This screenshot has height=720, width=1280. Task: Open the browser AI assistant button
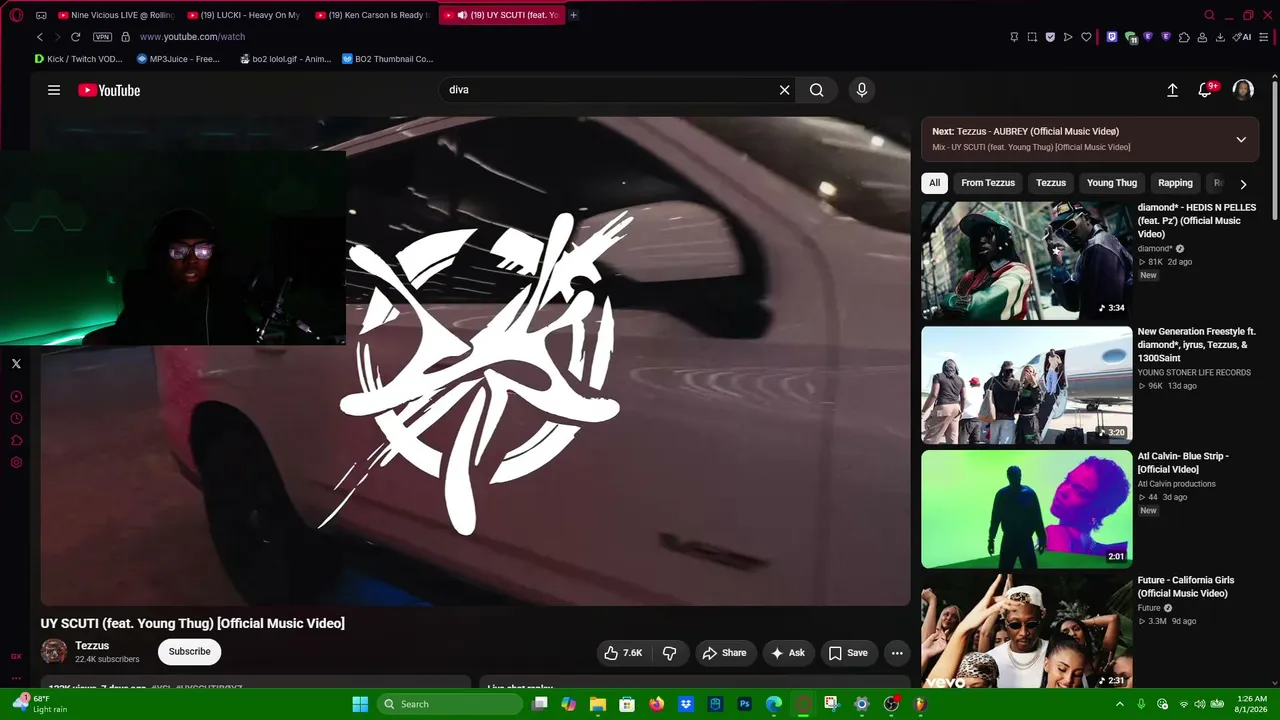tap(1242, 37)
